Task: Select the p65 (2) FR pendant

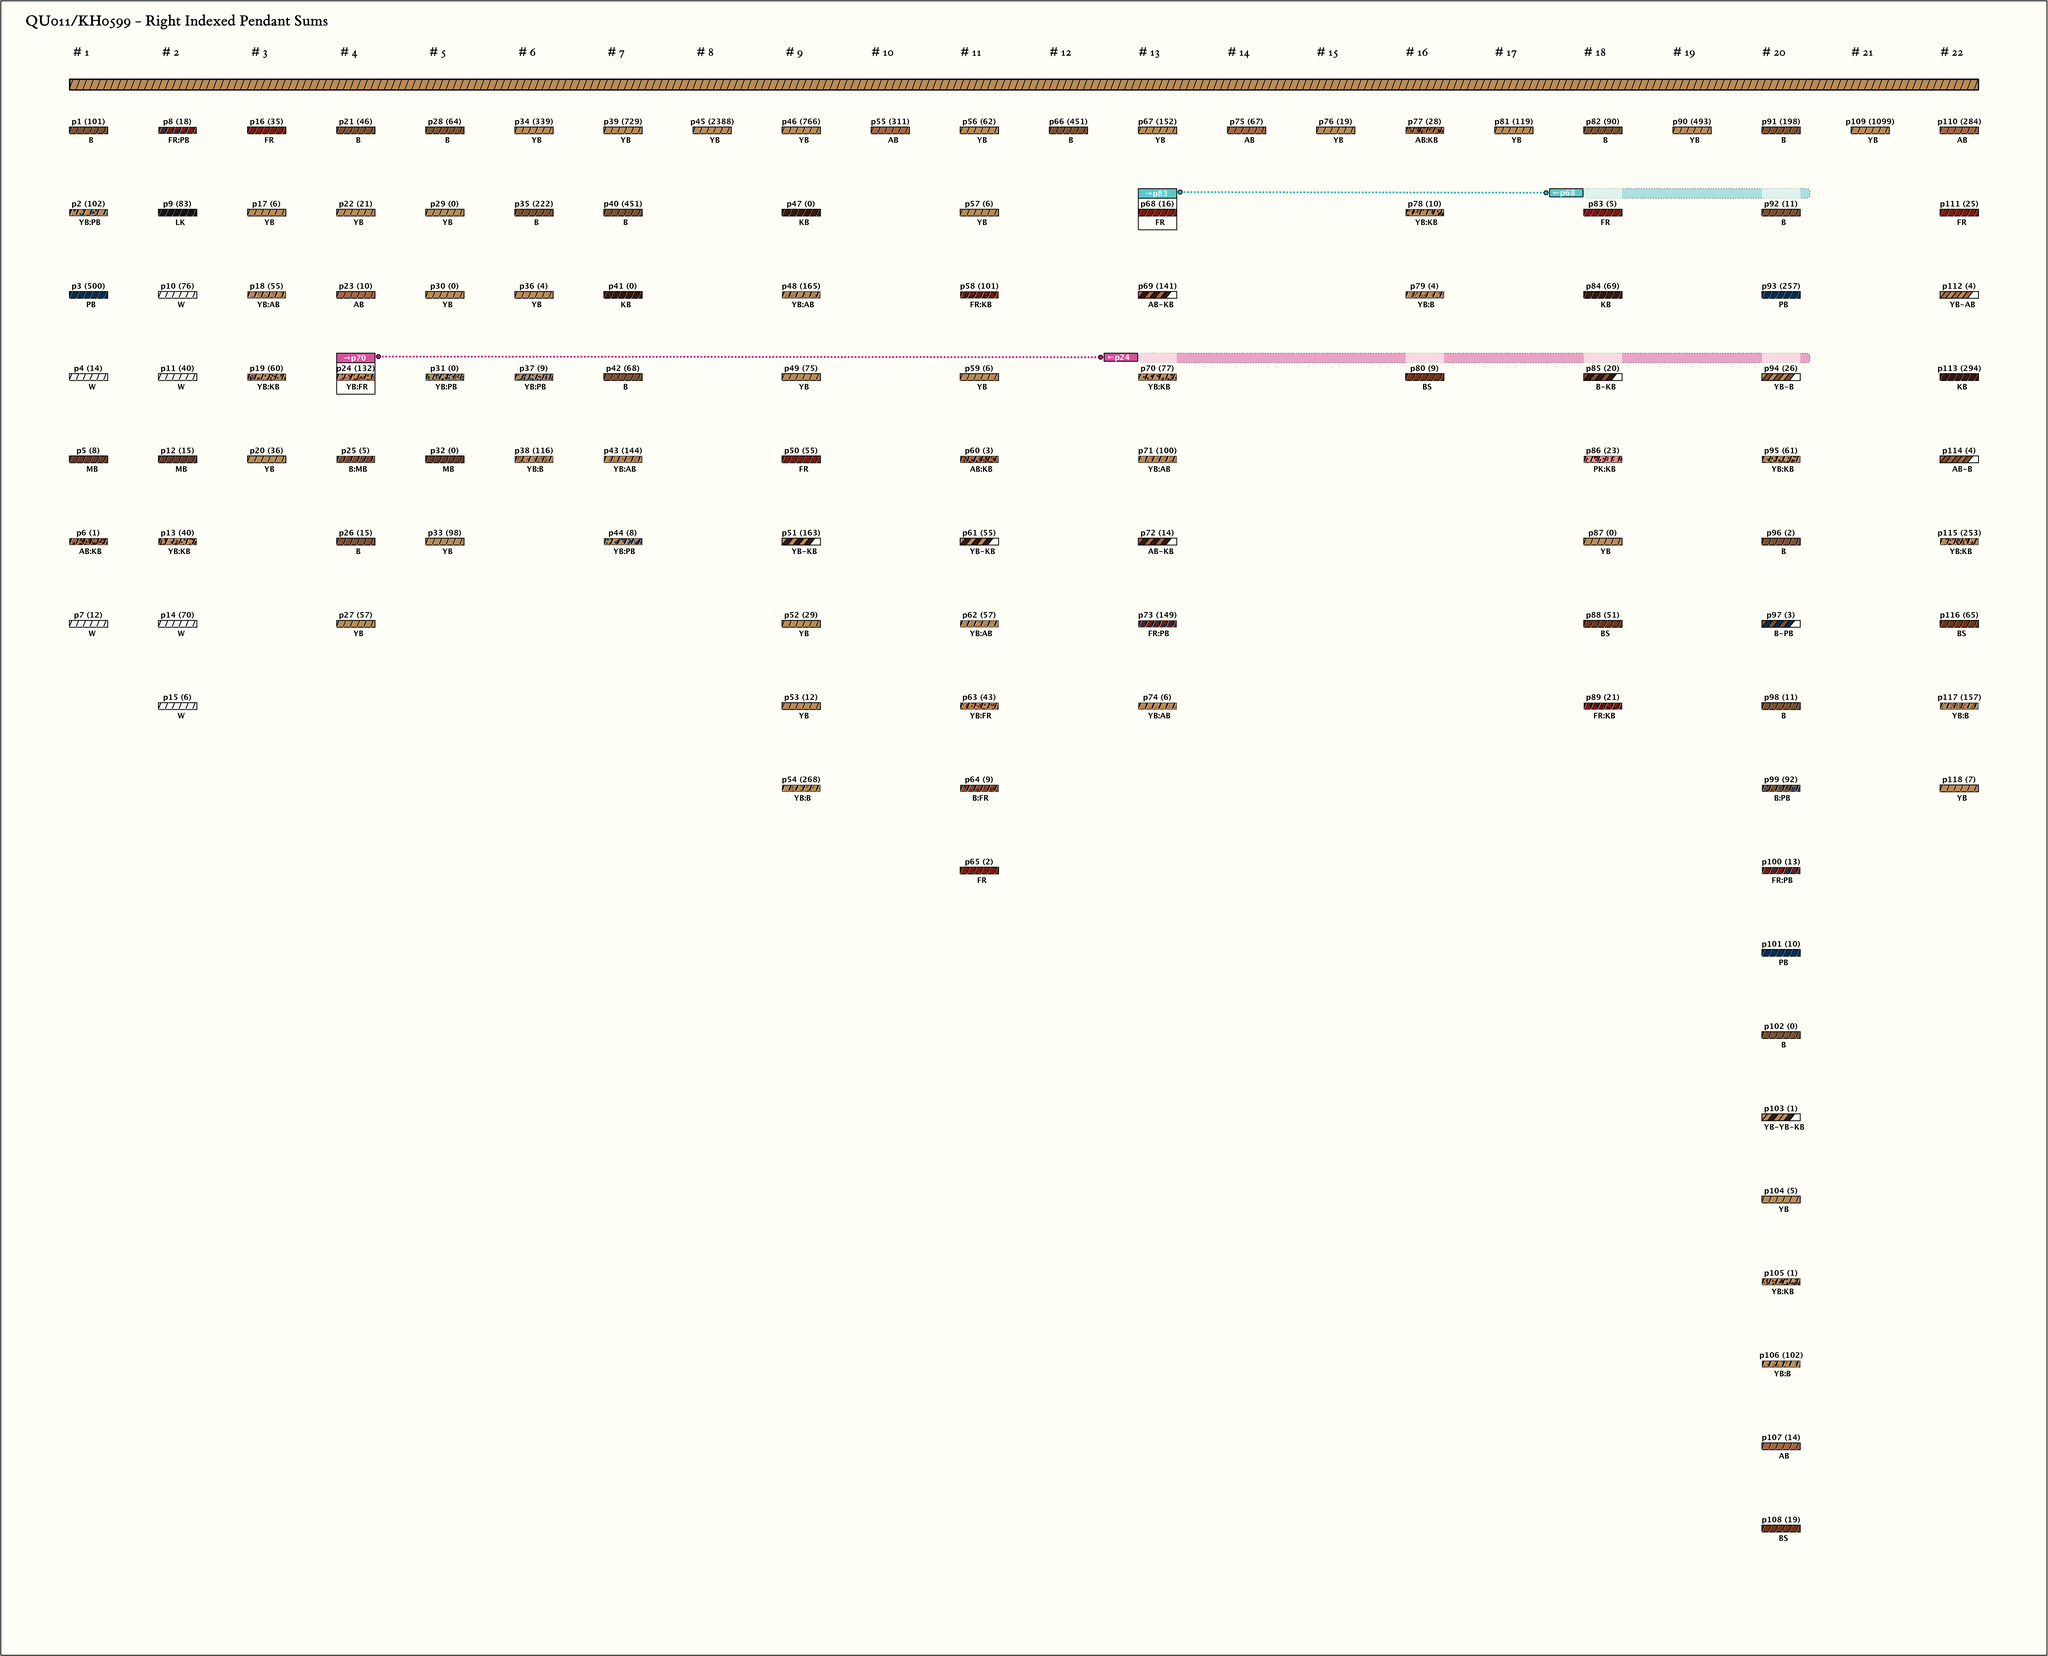Action: pos(979,871)
